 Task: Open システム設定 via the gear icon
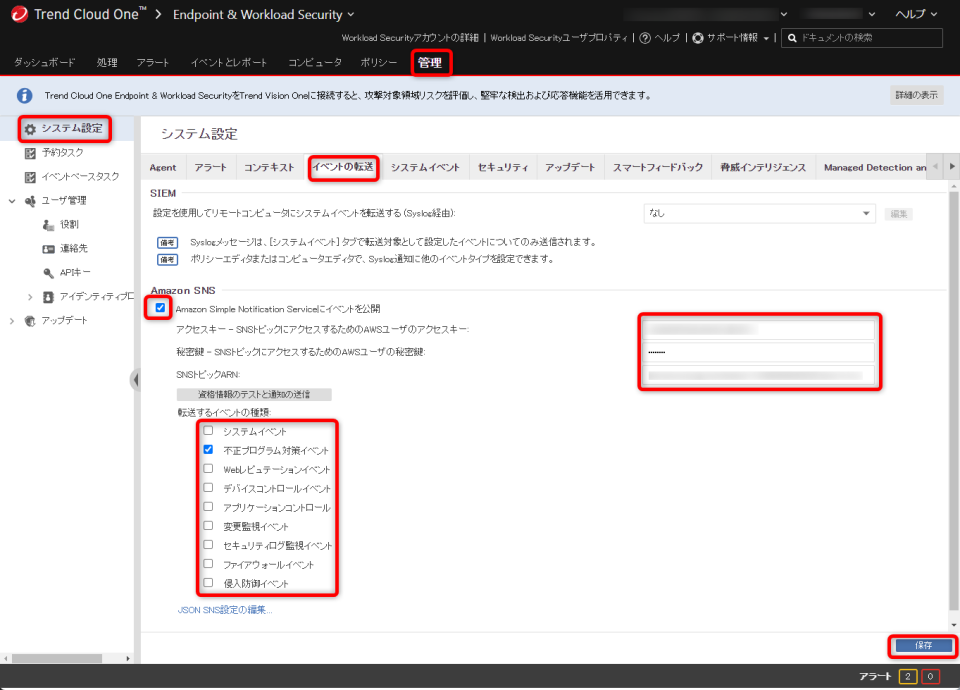(29, 129)
